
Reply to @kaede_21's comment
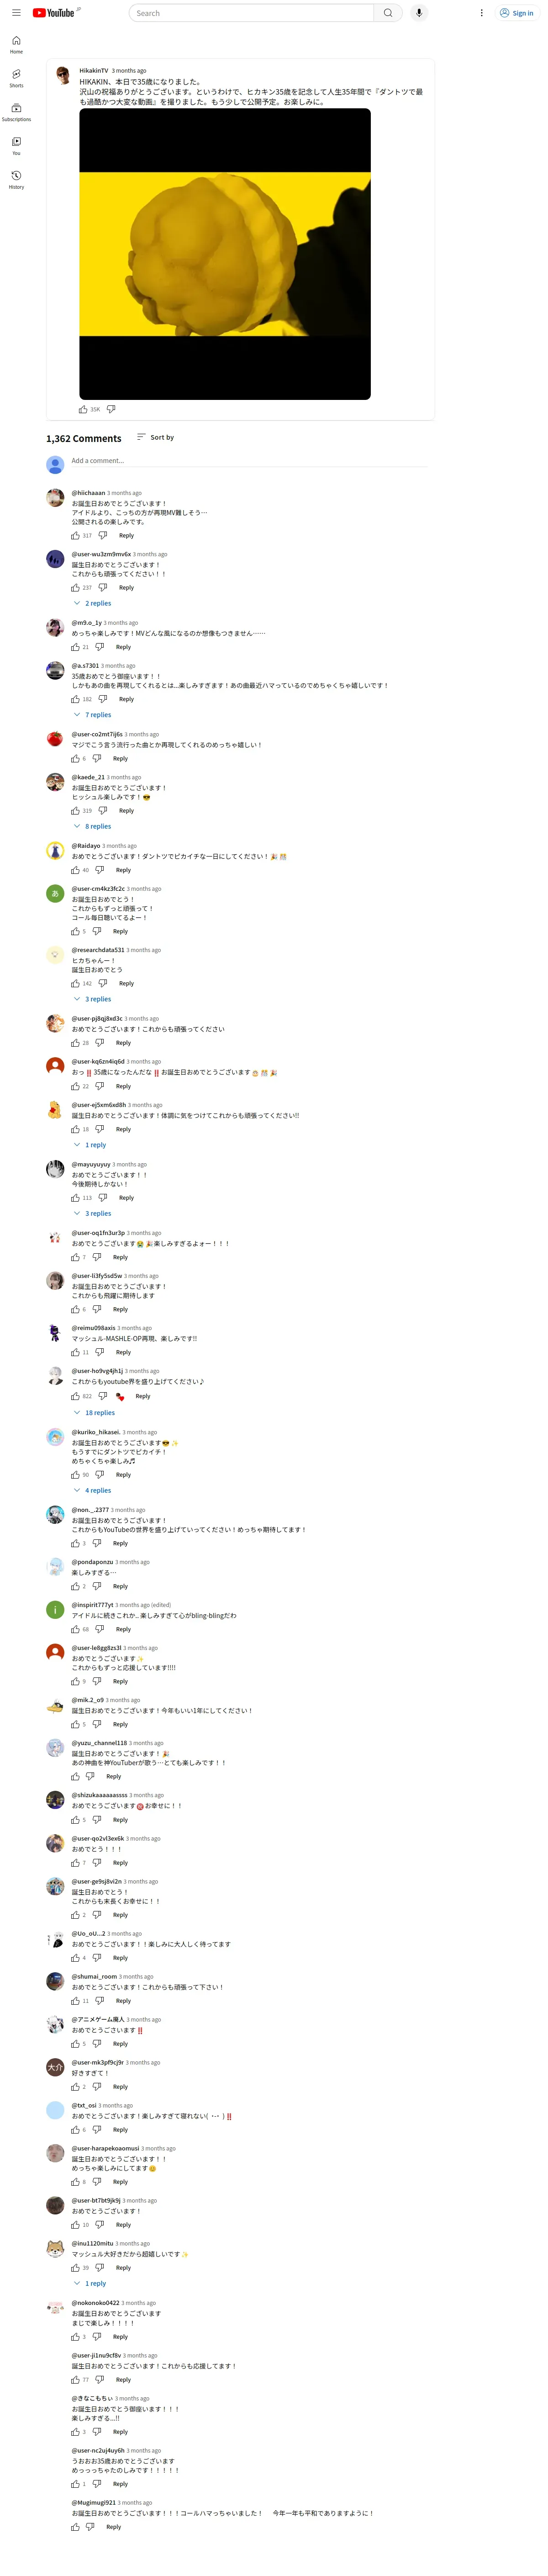[x=126, y=811]
